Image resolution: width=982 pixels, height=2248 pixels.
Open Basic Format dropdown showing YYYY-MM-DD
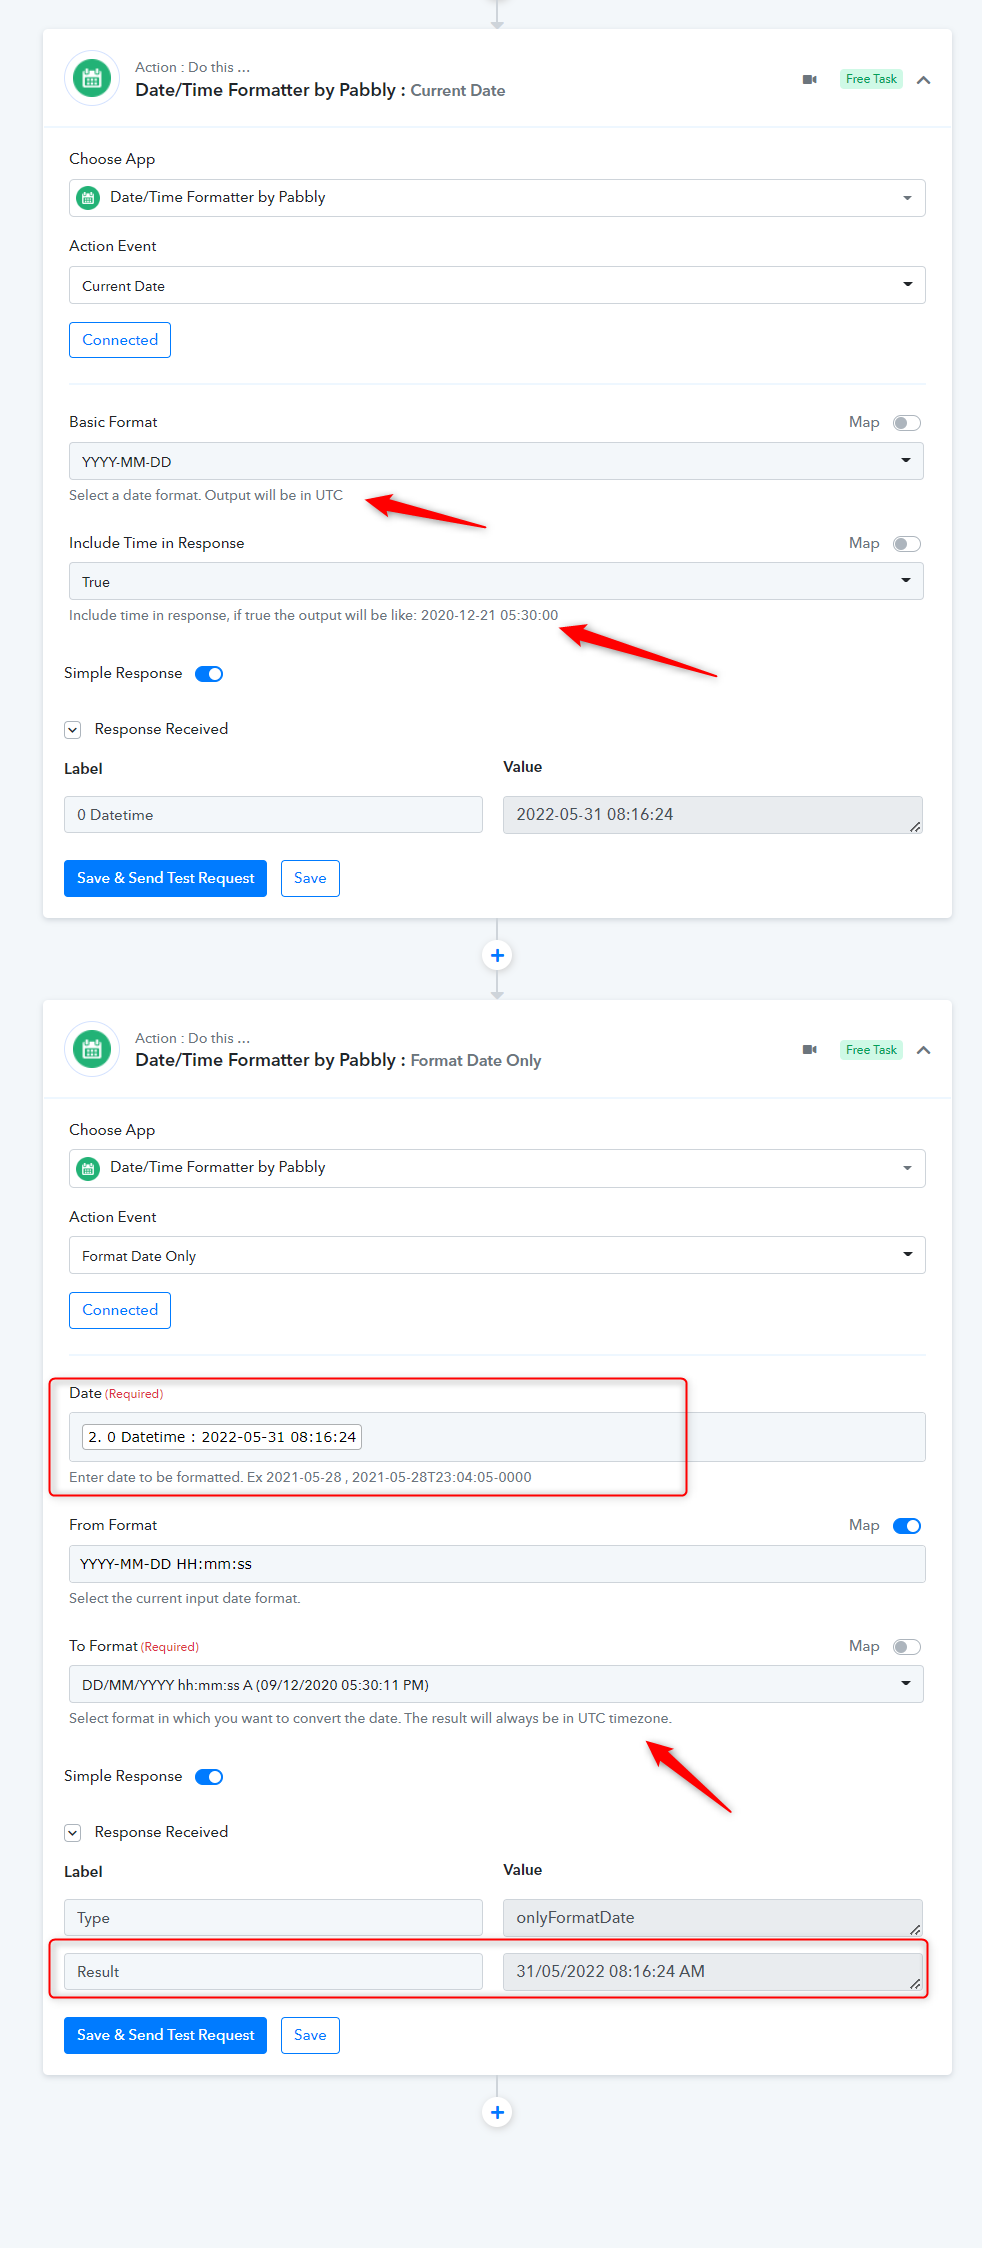496,461
